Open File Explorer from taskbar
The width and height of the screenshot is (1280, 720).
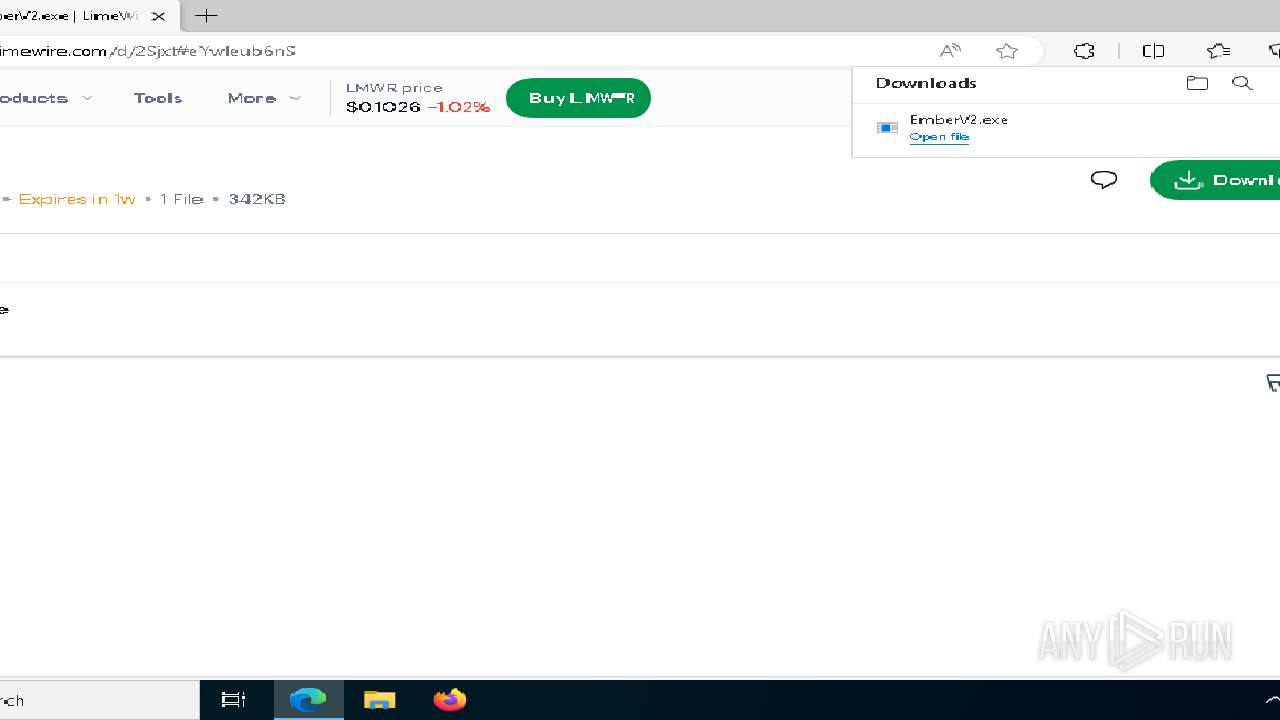pos(379,700)
